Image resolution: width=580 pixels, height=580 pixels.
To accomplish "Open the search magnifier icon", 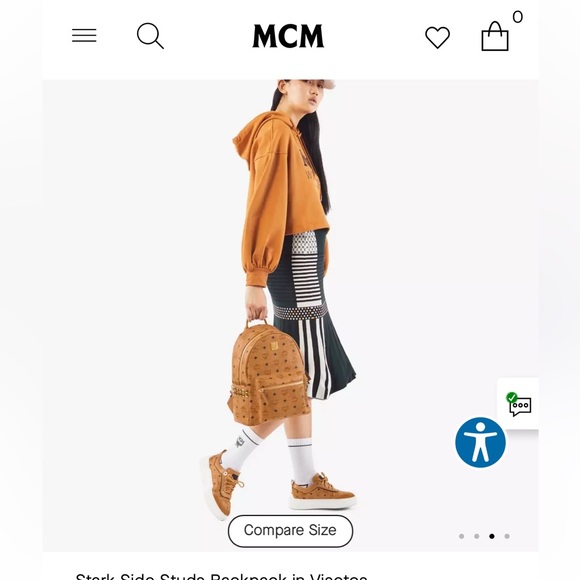I will pos(150,36).
